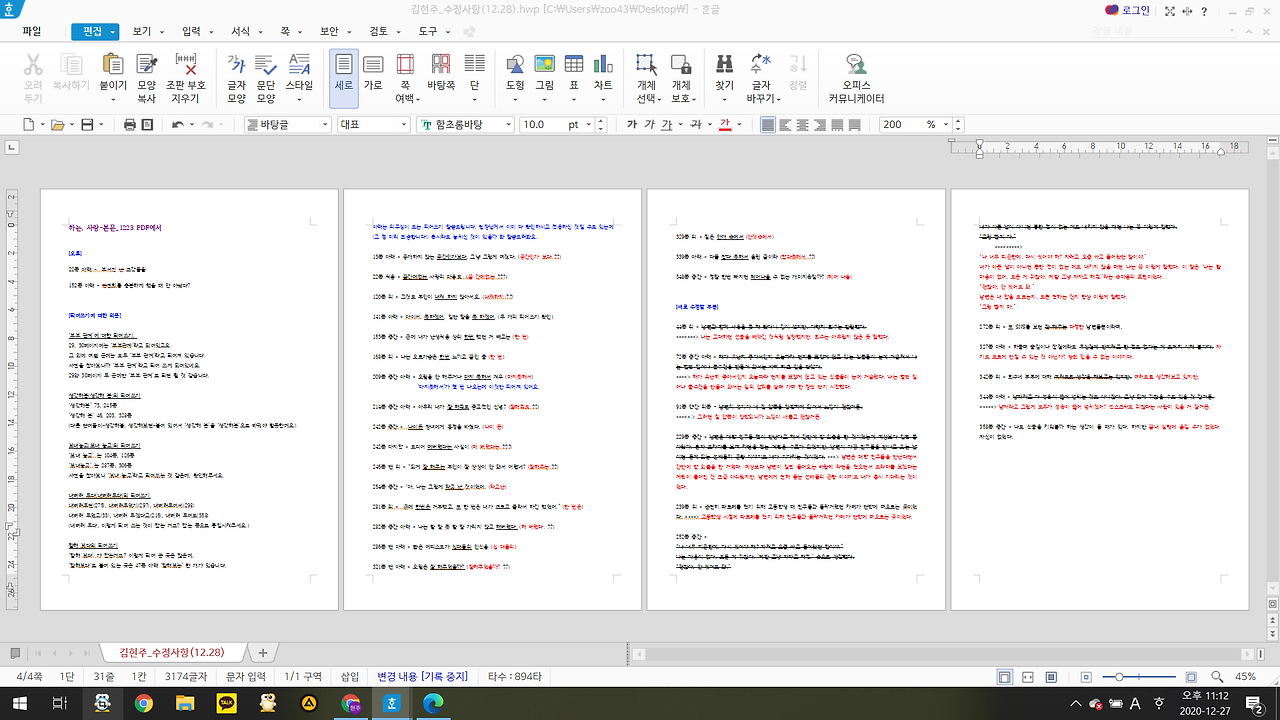Open font color dropdown arrow
The width and height of the screenshot is (1280, 720).
pyautogui.click(x=739, y=125)
